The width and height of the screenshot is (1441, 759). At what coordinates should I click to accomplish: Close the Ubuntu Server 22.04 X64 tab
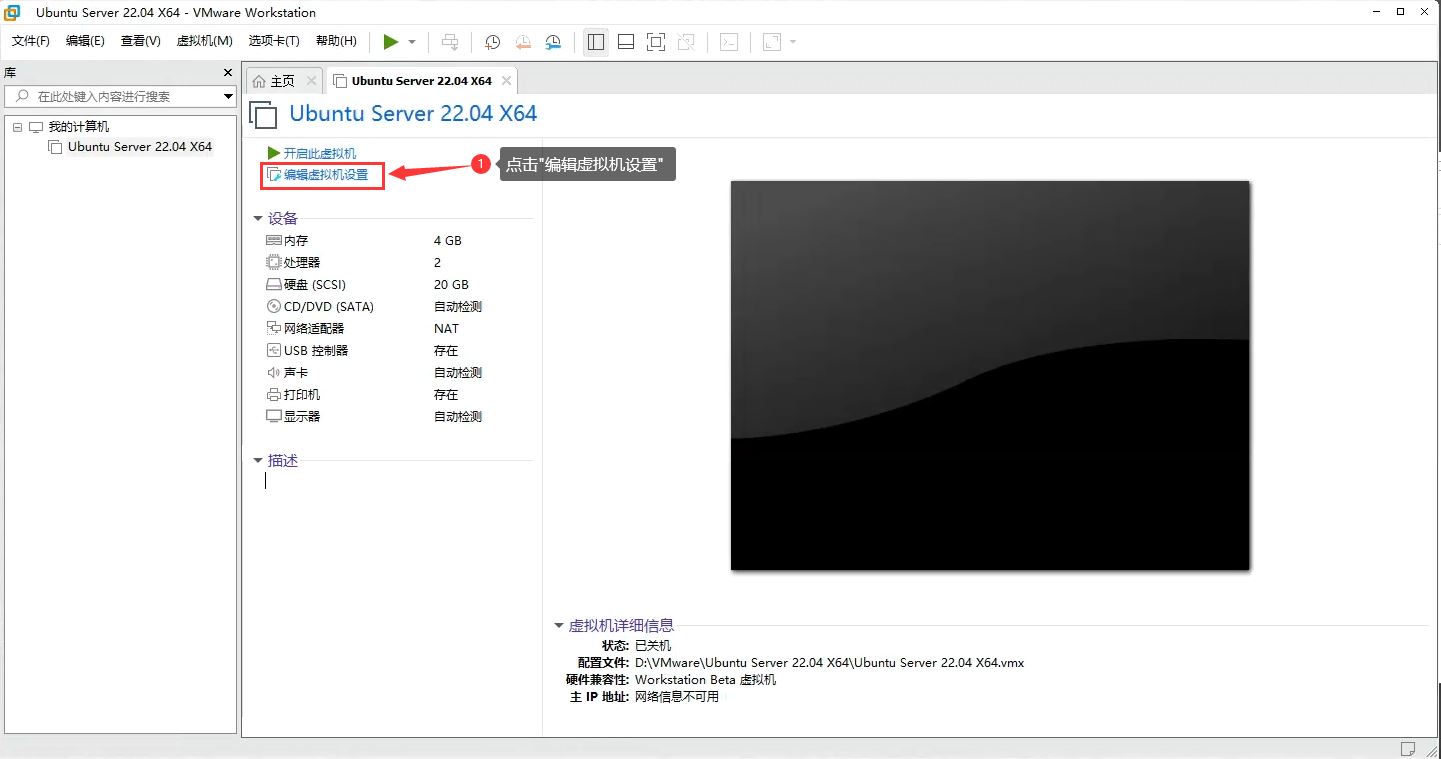(x=506, y=81)
